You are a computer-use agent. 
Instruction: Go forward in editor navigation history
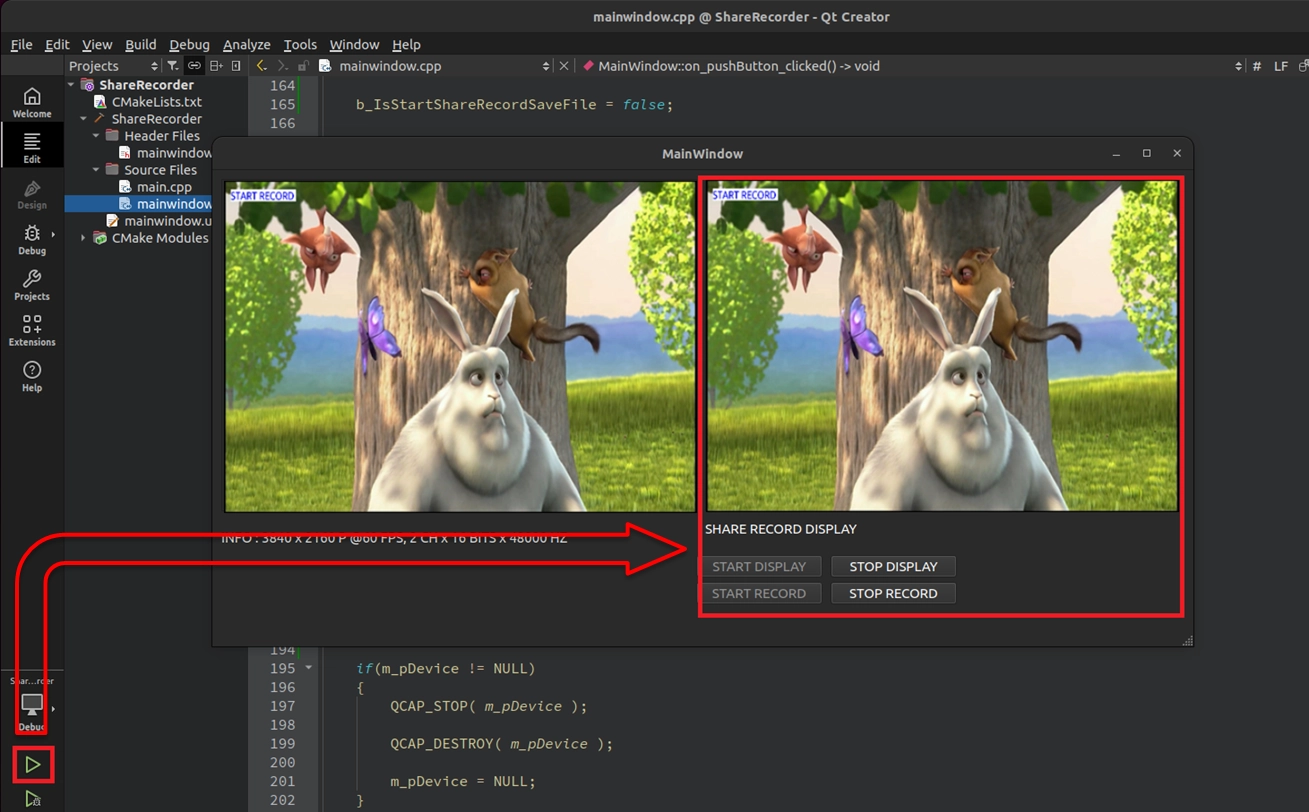282,66
